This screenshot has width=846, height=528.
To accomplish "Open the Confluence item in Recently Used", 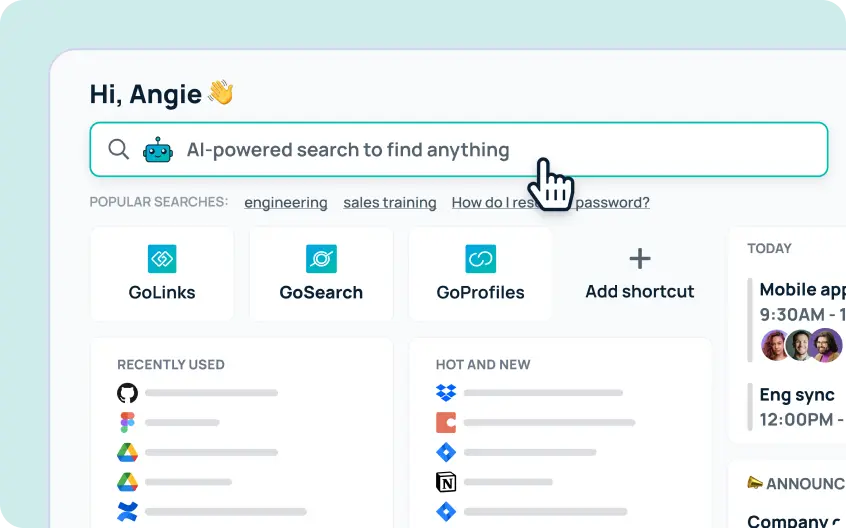I will [x=212, y=511].
